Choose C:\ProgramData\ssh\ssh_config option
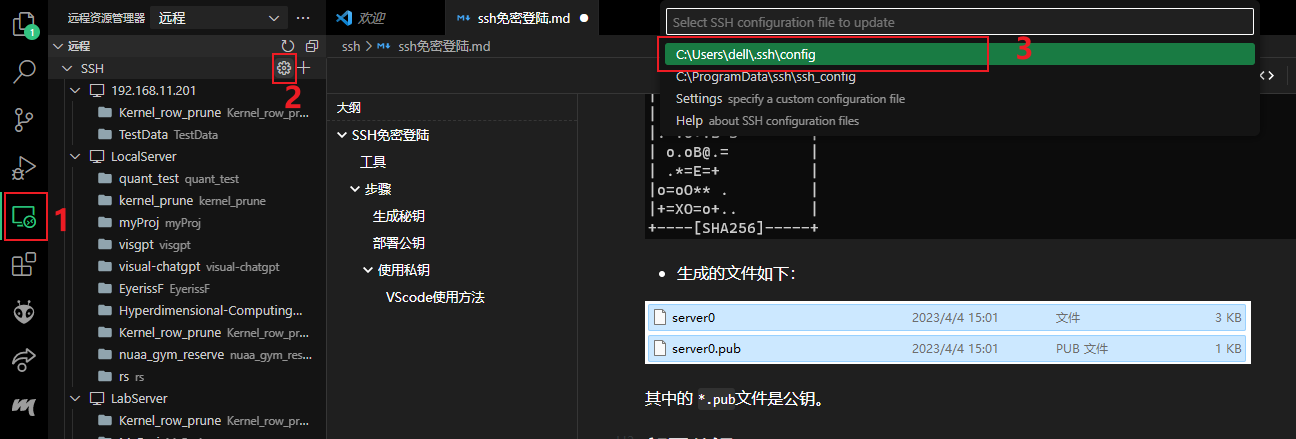The width and height of the screenshot is (1296, 439). click(765, 77)
